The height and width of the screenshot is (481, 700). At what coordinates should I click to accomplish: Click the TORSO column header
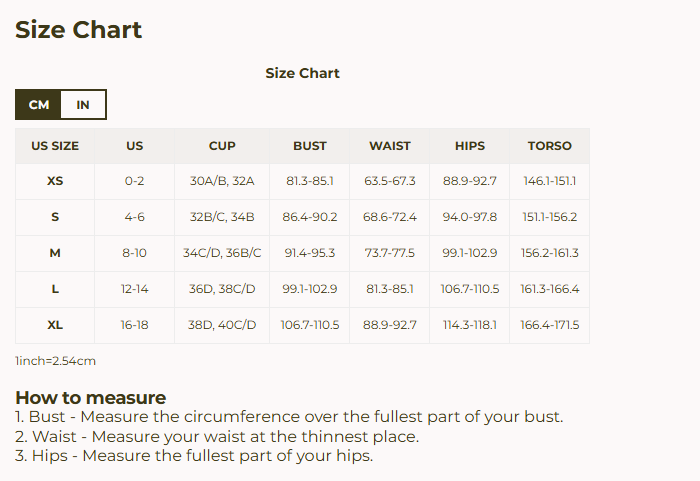[x=550, y=146]
